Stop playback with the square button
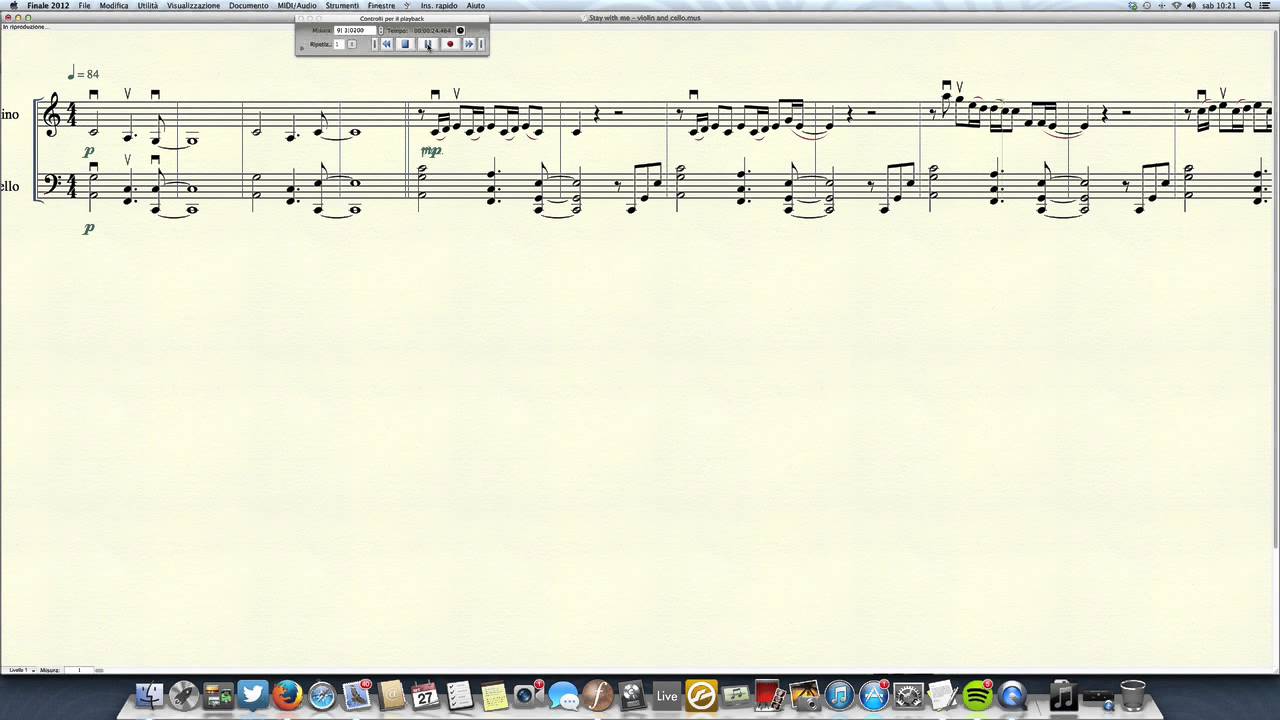The image size is (1280, 720). point(405,44)
